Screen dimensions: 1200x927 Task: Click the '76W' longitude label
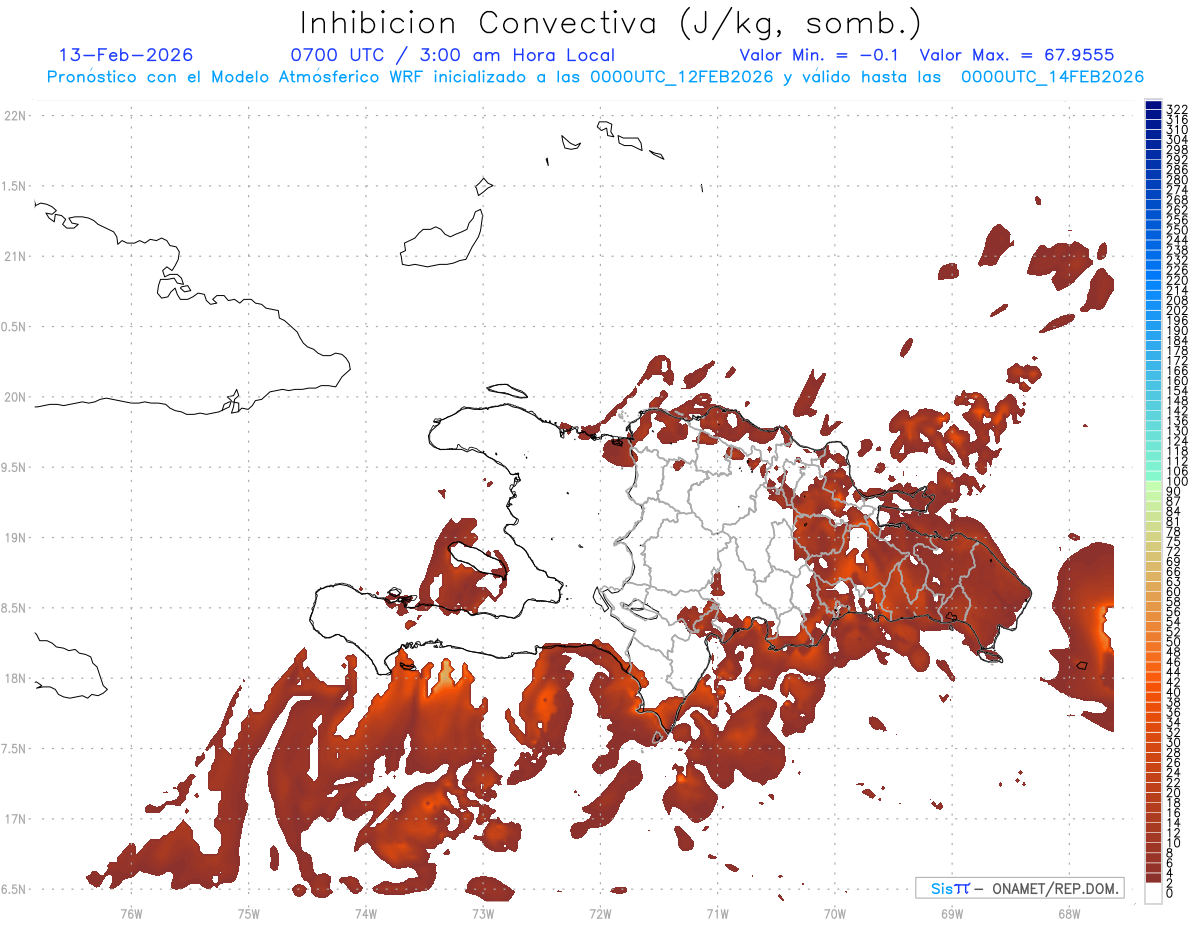(x=131, y=913)
